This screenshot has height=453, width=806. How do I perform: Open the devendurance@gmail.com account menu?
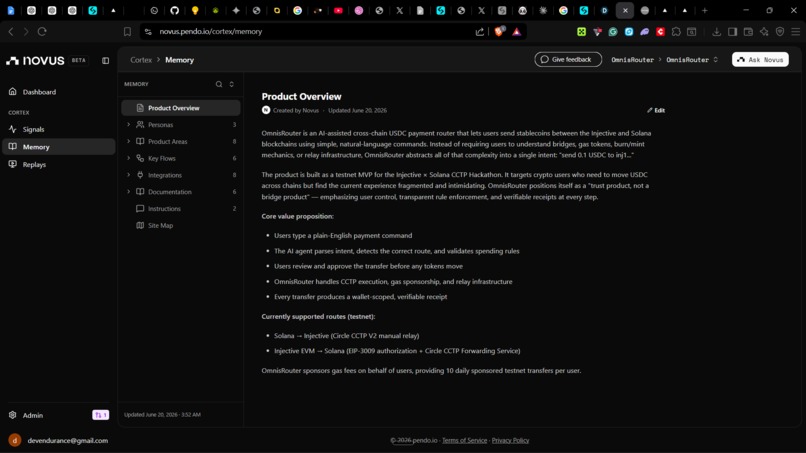pyautogui.click(x=67, y=441)
